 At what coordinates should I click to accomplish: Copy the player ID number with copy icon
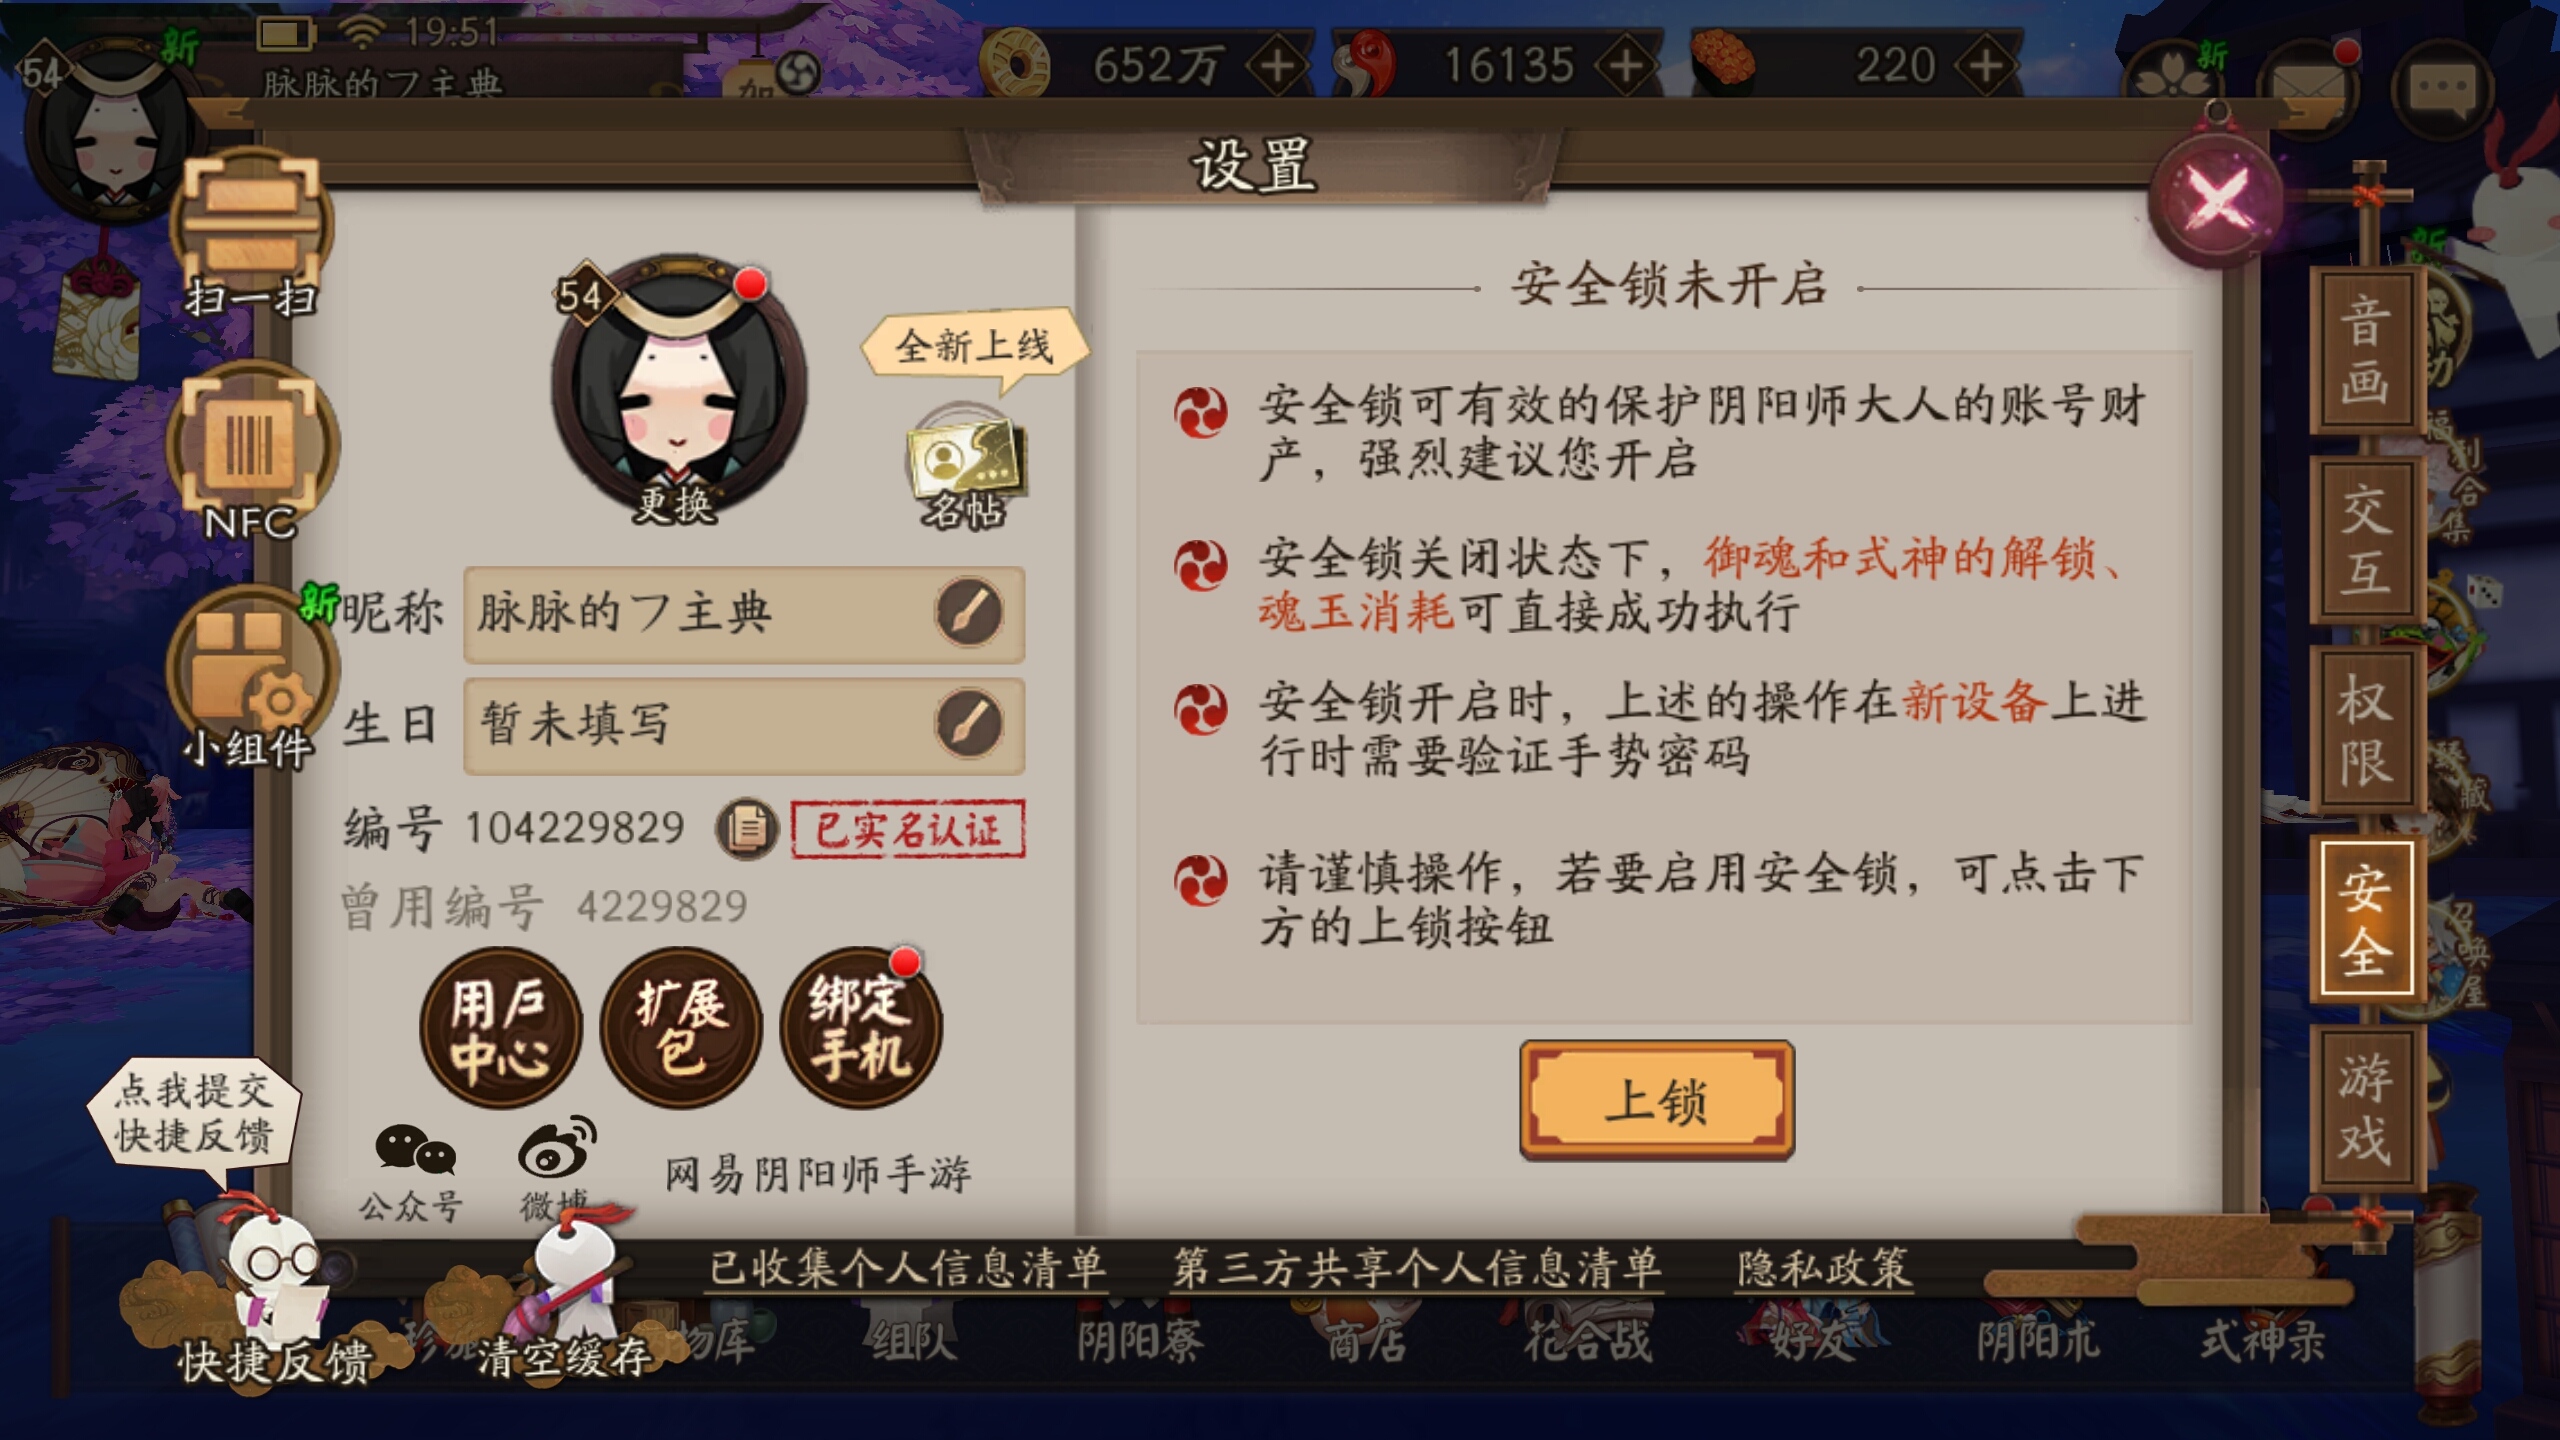click(747, 828)
